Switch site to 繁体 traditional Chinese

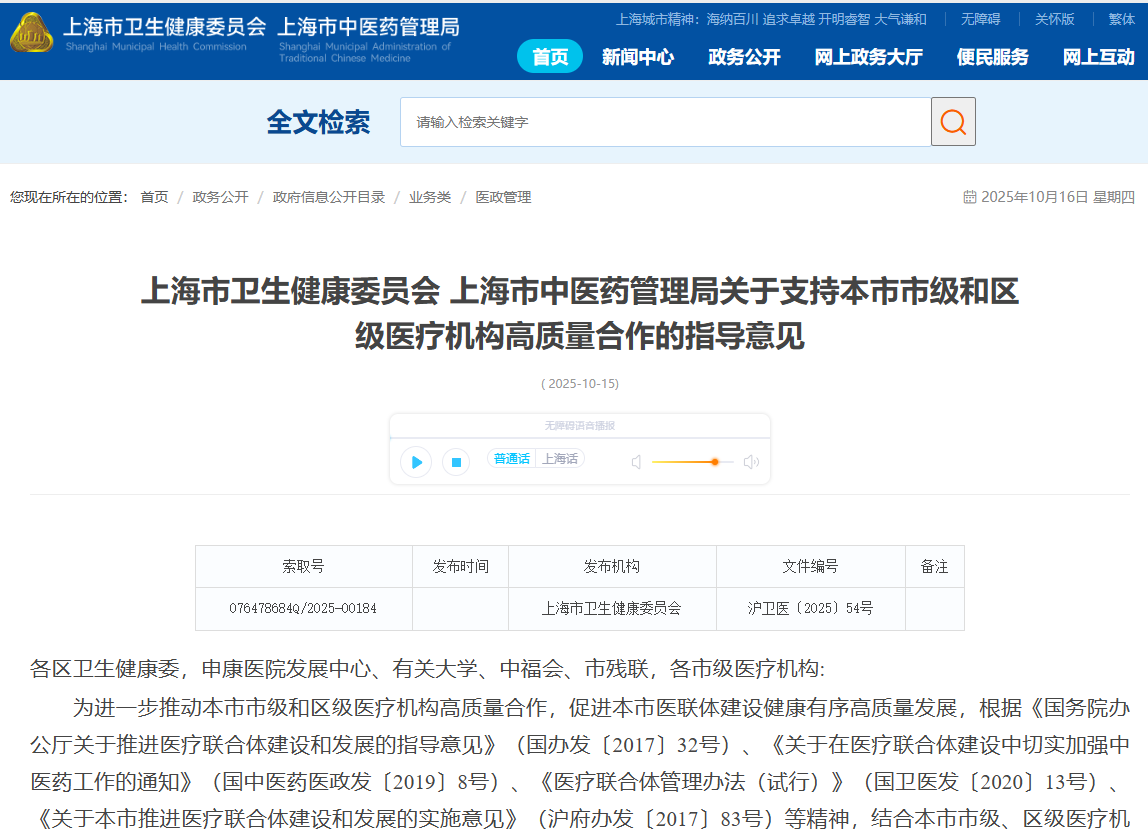click(x=1121, y=18)
